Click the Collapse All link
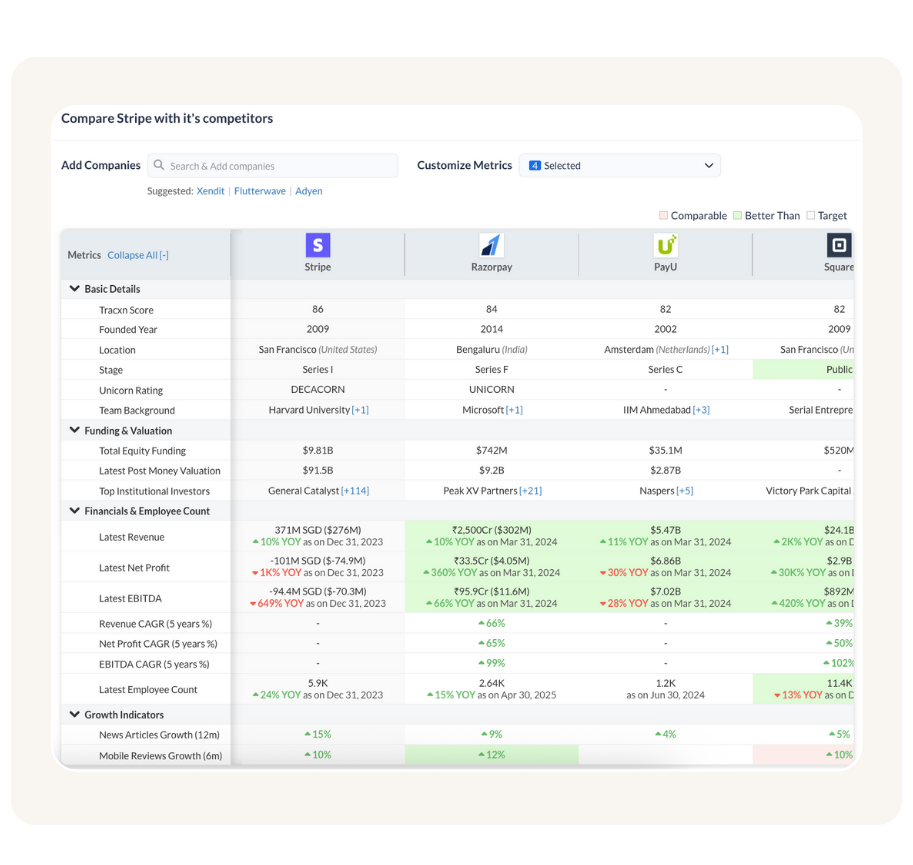The image size is (913, 865). click(138, 255)
